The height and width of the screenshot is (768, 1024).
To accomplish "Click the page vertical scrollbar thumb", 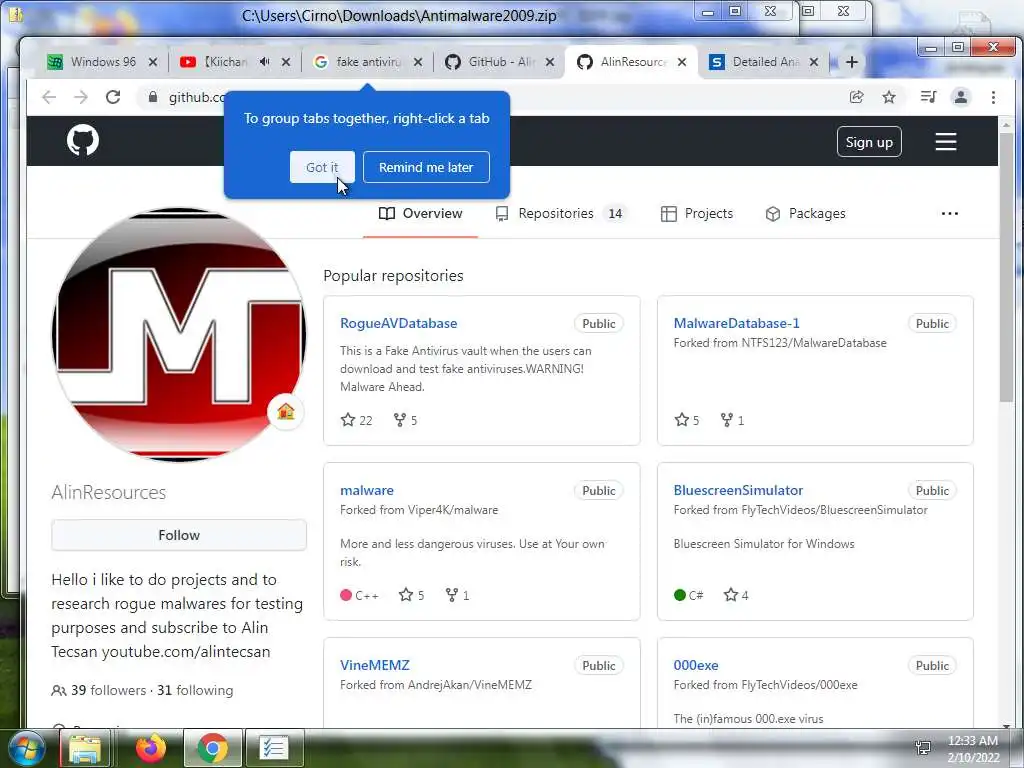I will [x=1006, y=267].
